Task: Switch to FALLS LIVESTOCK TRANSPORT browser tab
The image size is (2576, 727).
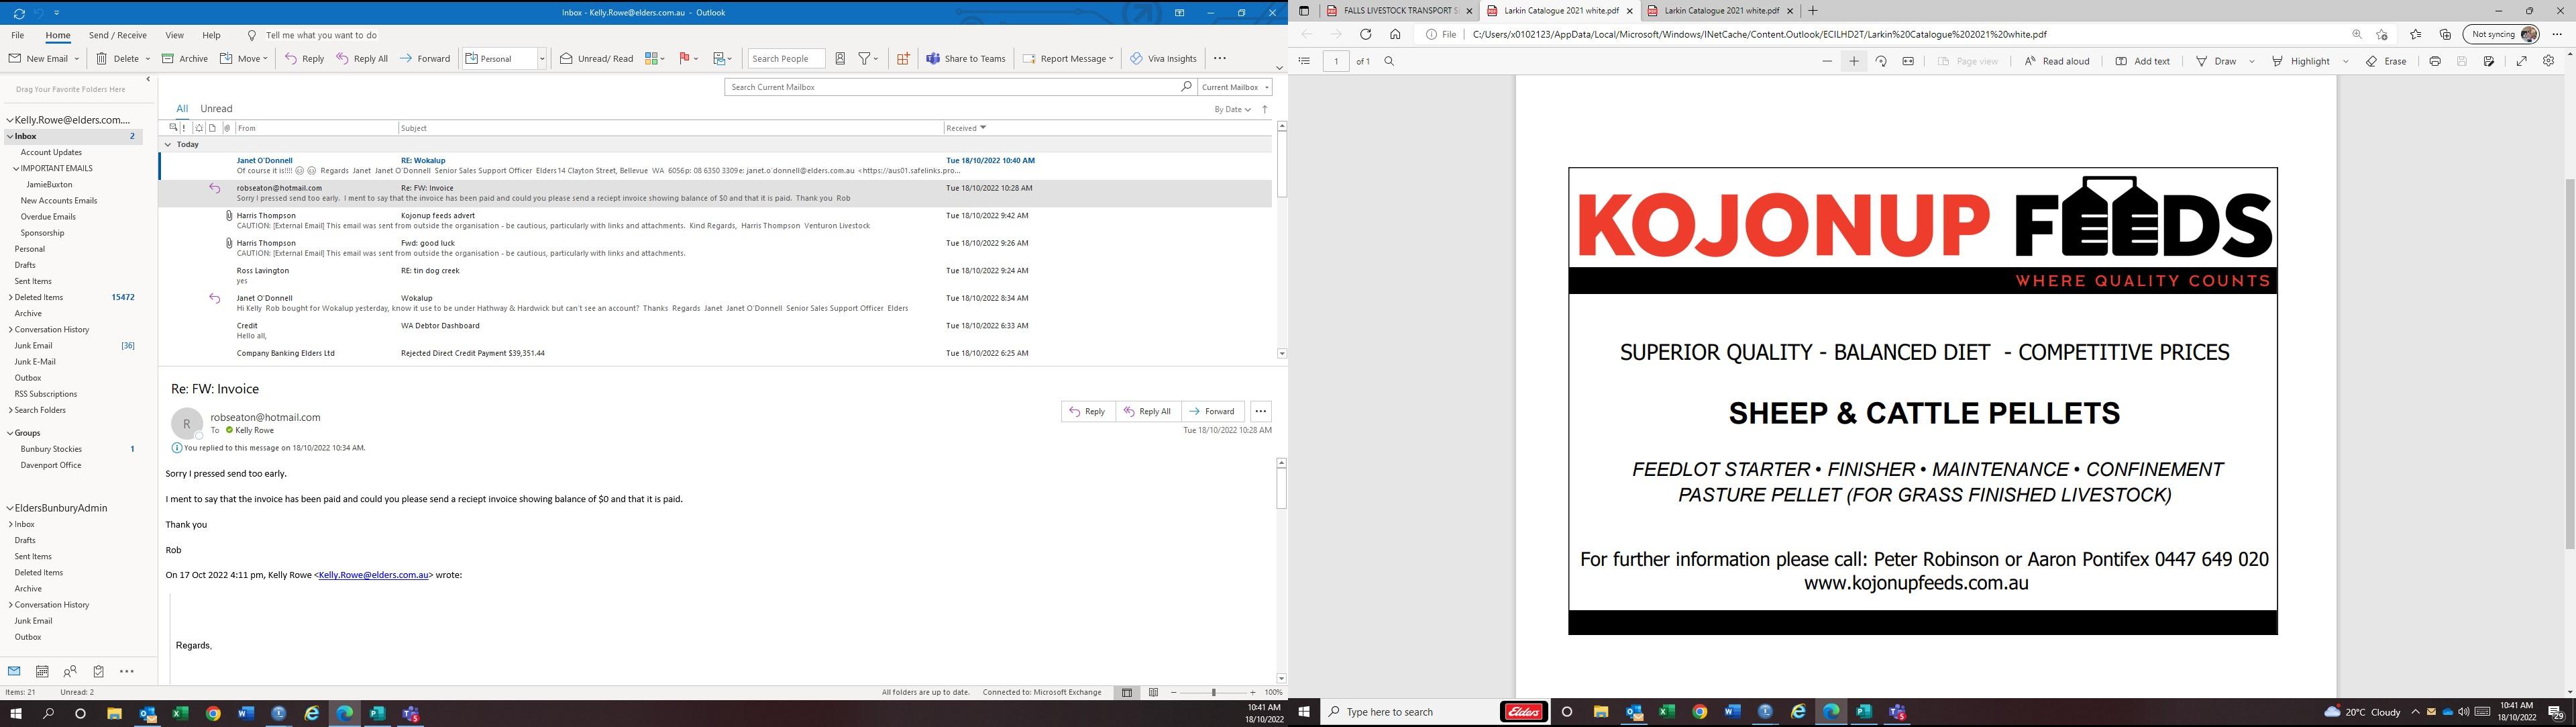Action: pyautogui.click(x=1400, y=11)
